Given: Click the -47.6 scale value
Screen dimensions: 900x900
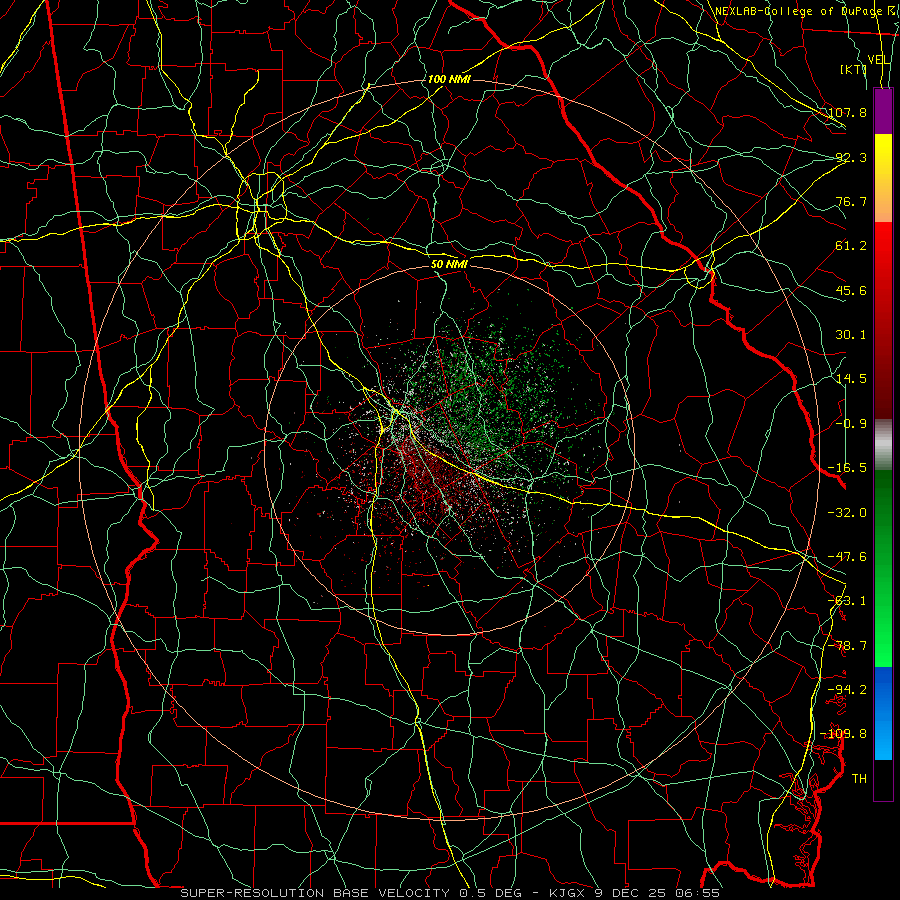Looking at the screenshot, I should tap(847, 557).
